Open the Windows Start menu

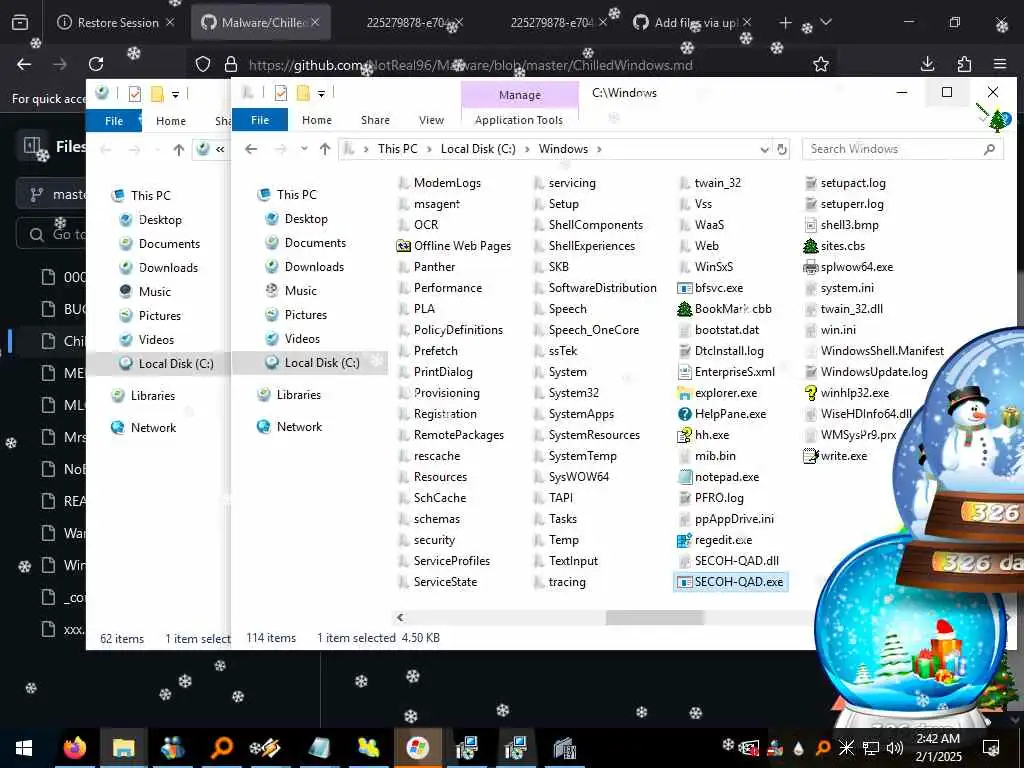pos(24,748)
